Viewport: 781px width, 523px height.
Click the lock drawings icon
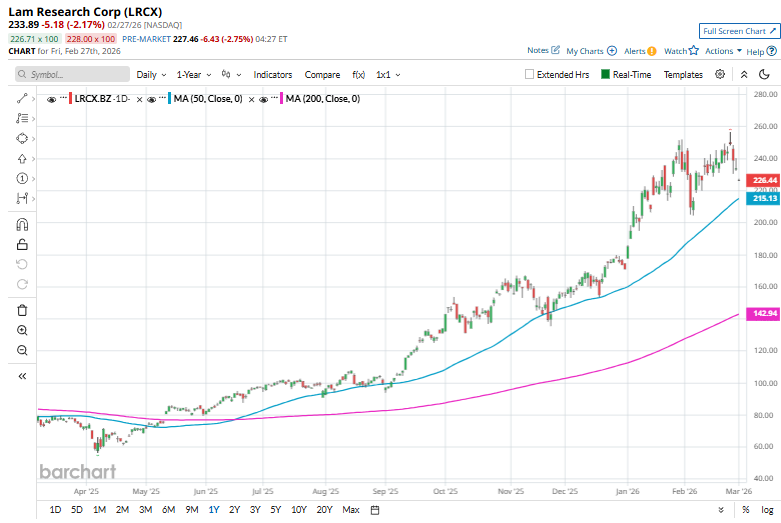pos(22,244)
